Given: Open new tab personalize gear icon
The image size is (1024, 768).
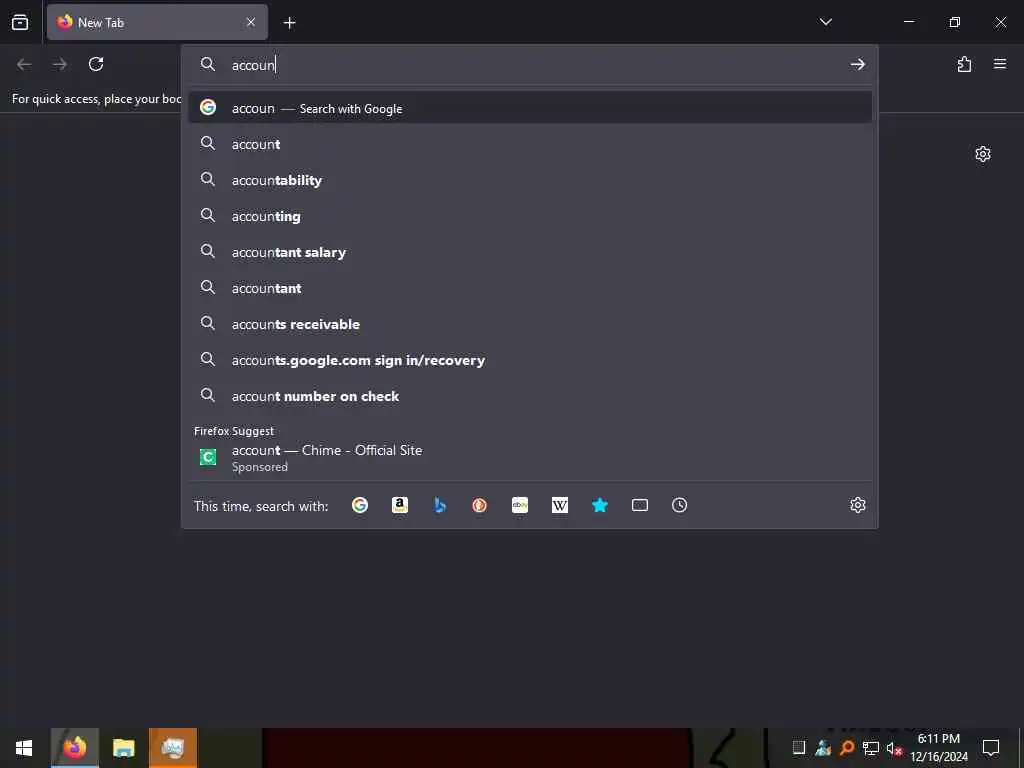Looking at the screenshot, I should (x=983, y=154).
